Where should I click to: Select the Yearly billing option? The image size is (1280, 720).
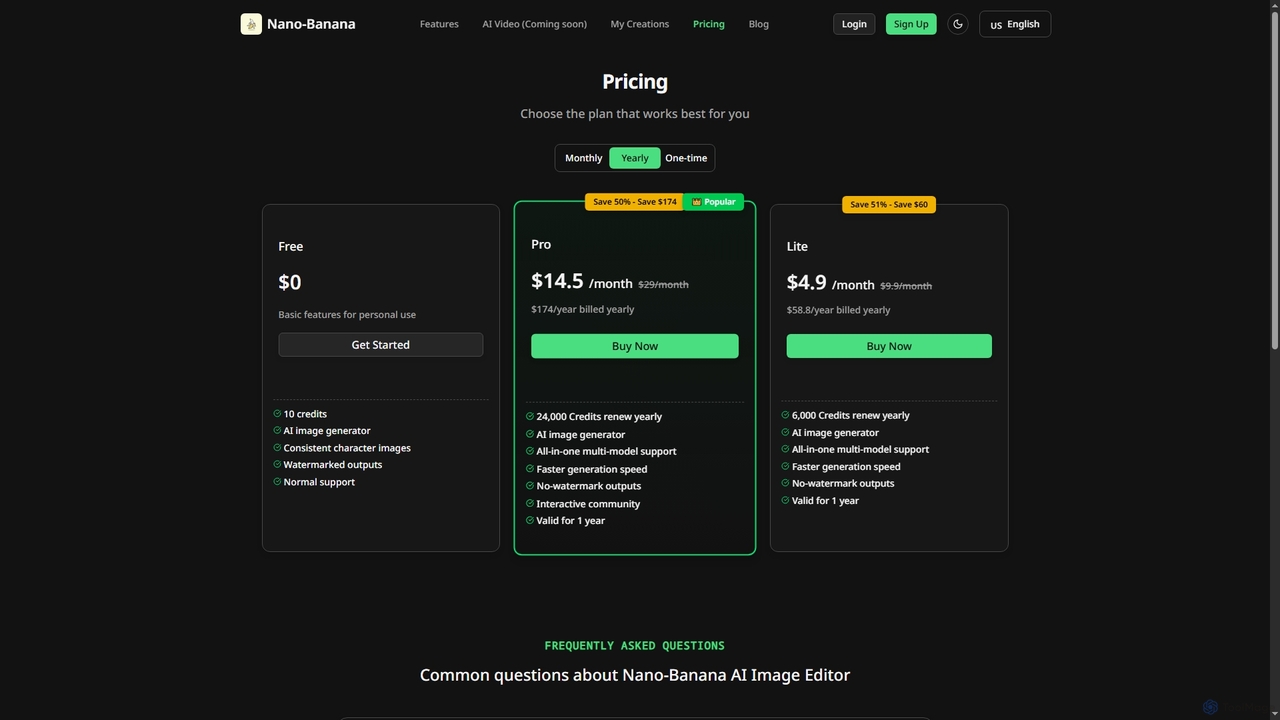coord(635,158)
